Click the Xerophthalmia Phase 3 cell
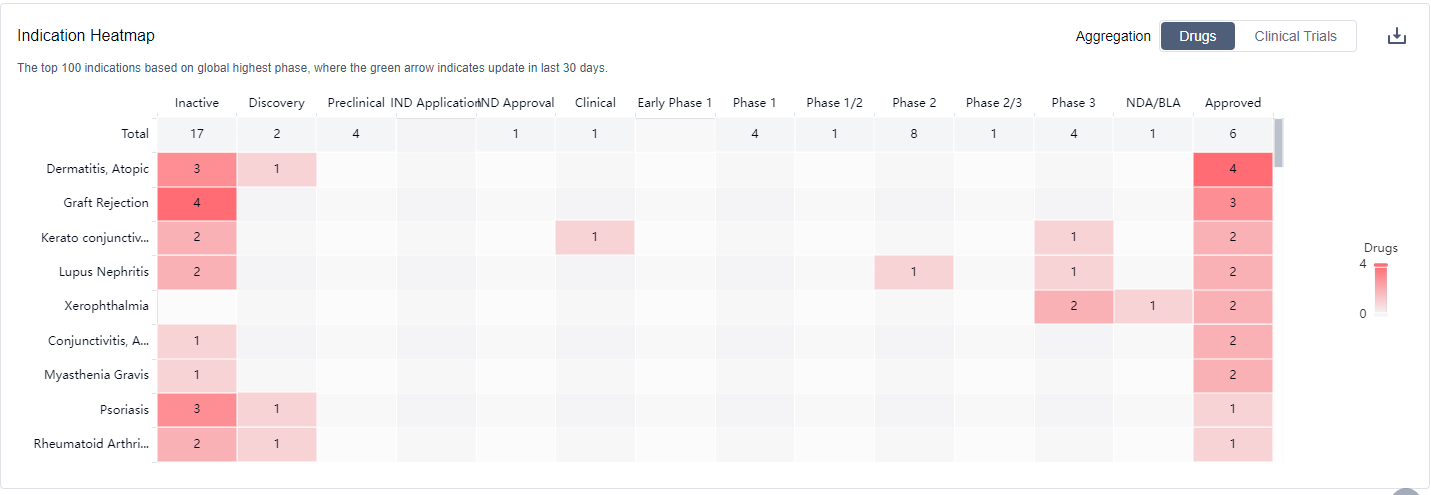This screenshot has width=1431, height=495. pyautogui.click(x=1073, y=306)
